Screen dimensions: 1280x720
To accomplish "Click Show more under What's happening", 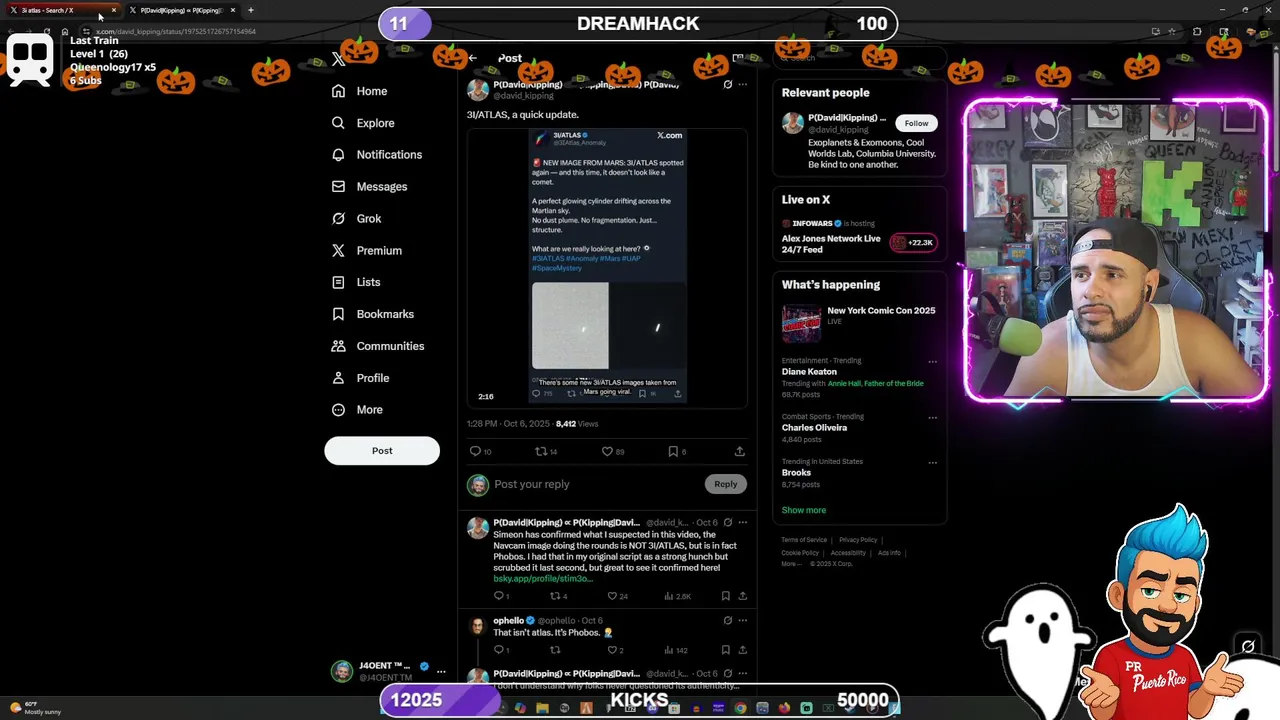I will [804, 510].
